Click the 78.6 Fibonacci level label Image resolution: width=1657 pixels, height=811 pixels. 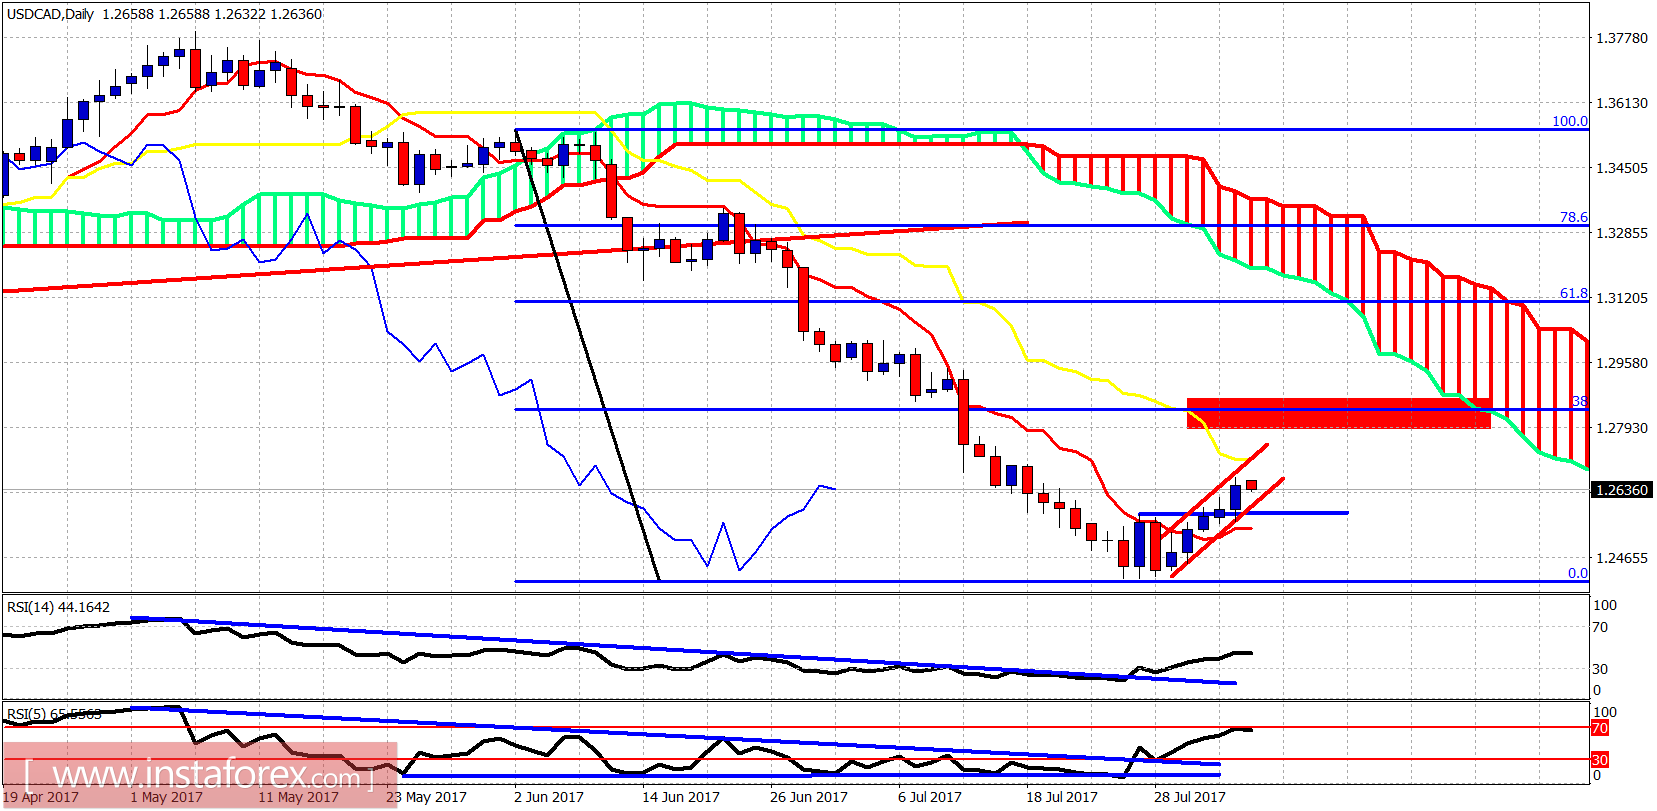tap(1574, 217)
